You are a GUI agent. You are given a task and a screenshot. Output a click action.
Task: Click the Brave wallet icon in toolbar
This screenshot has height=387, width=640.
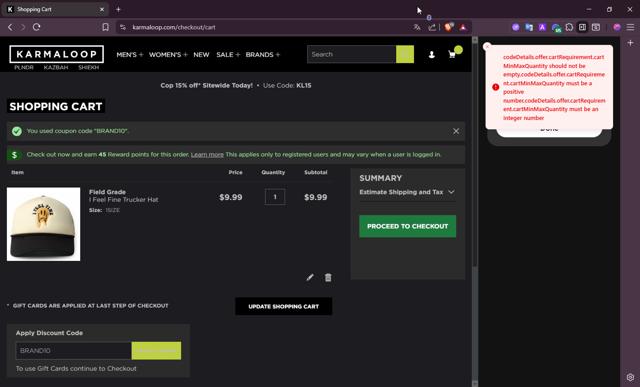[596, 27]
